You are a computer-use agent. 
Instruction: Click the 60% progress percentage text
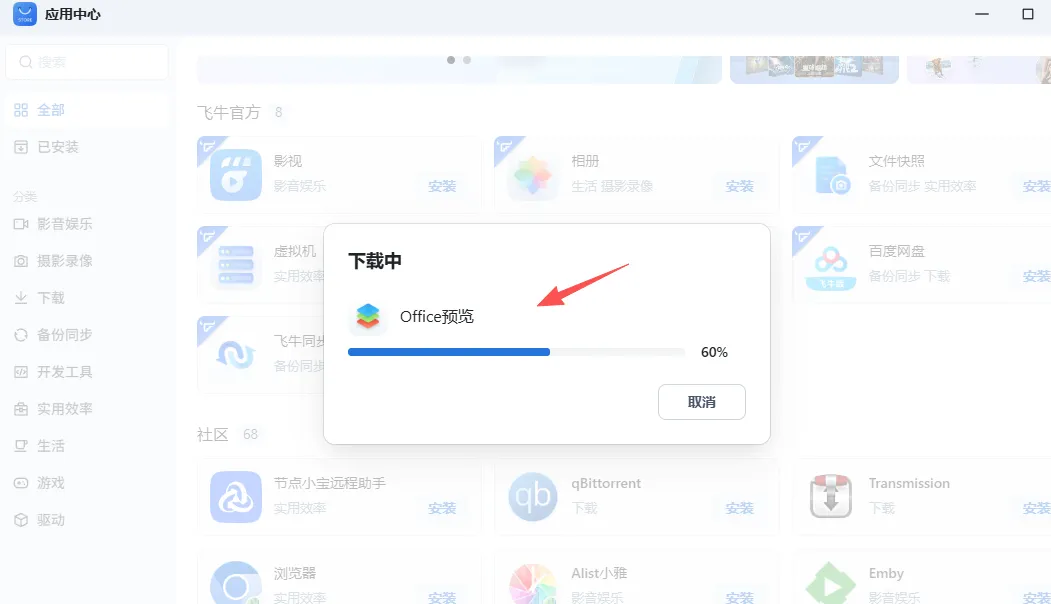tap(715, 352)
